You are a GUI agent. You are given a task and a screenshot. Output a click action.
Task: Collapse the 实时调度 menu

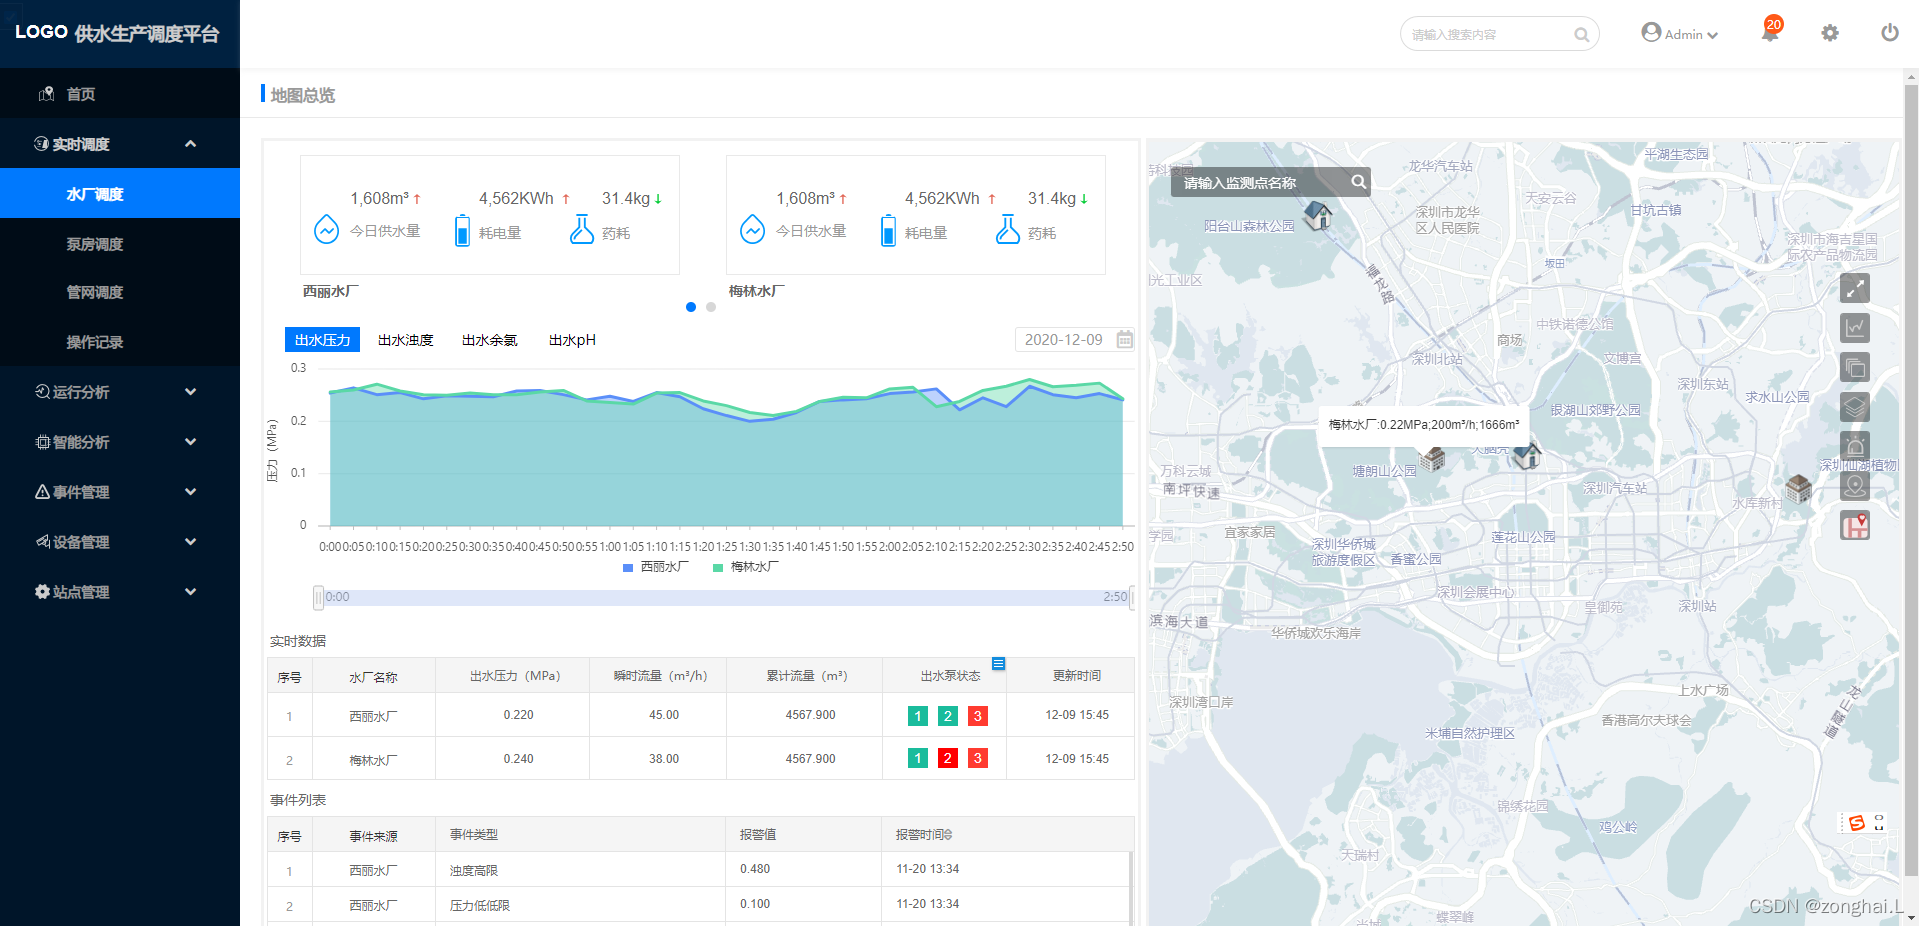coord(120,144)
